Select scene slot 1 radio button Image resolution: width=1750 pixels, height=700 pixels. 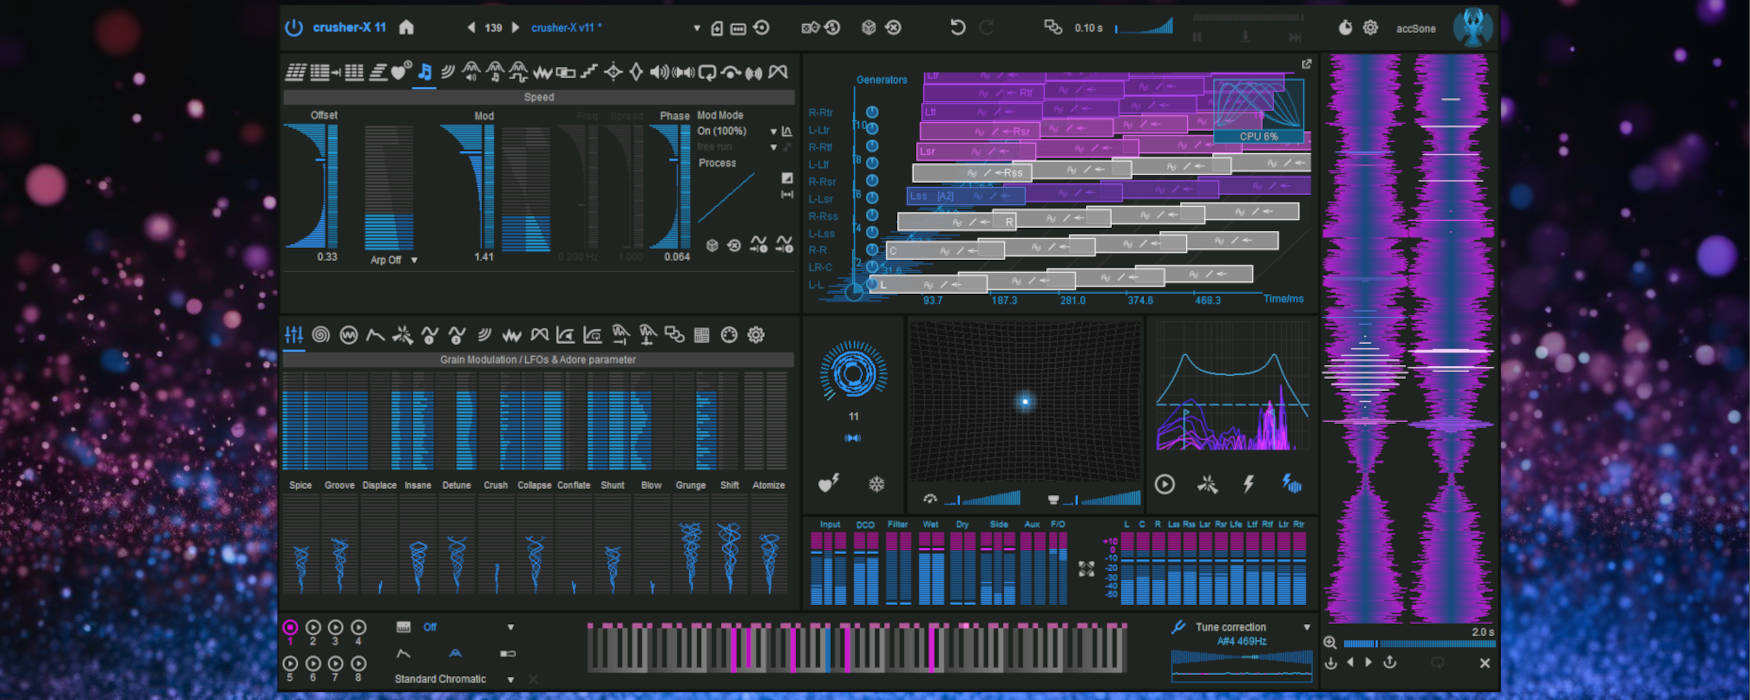pos(290,628)
